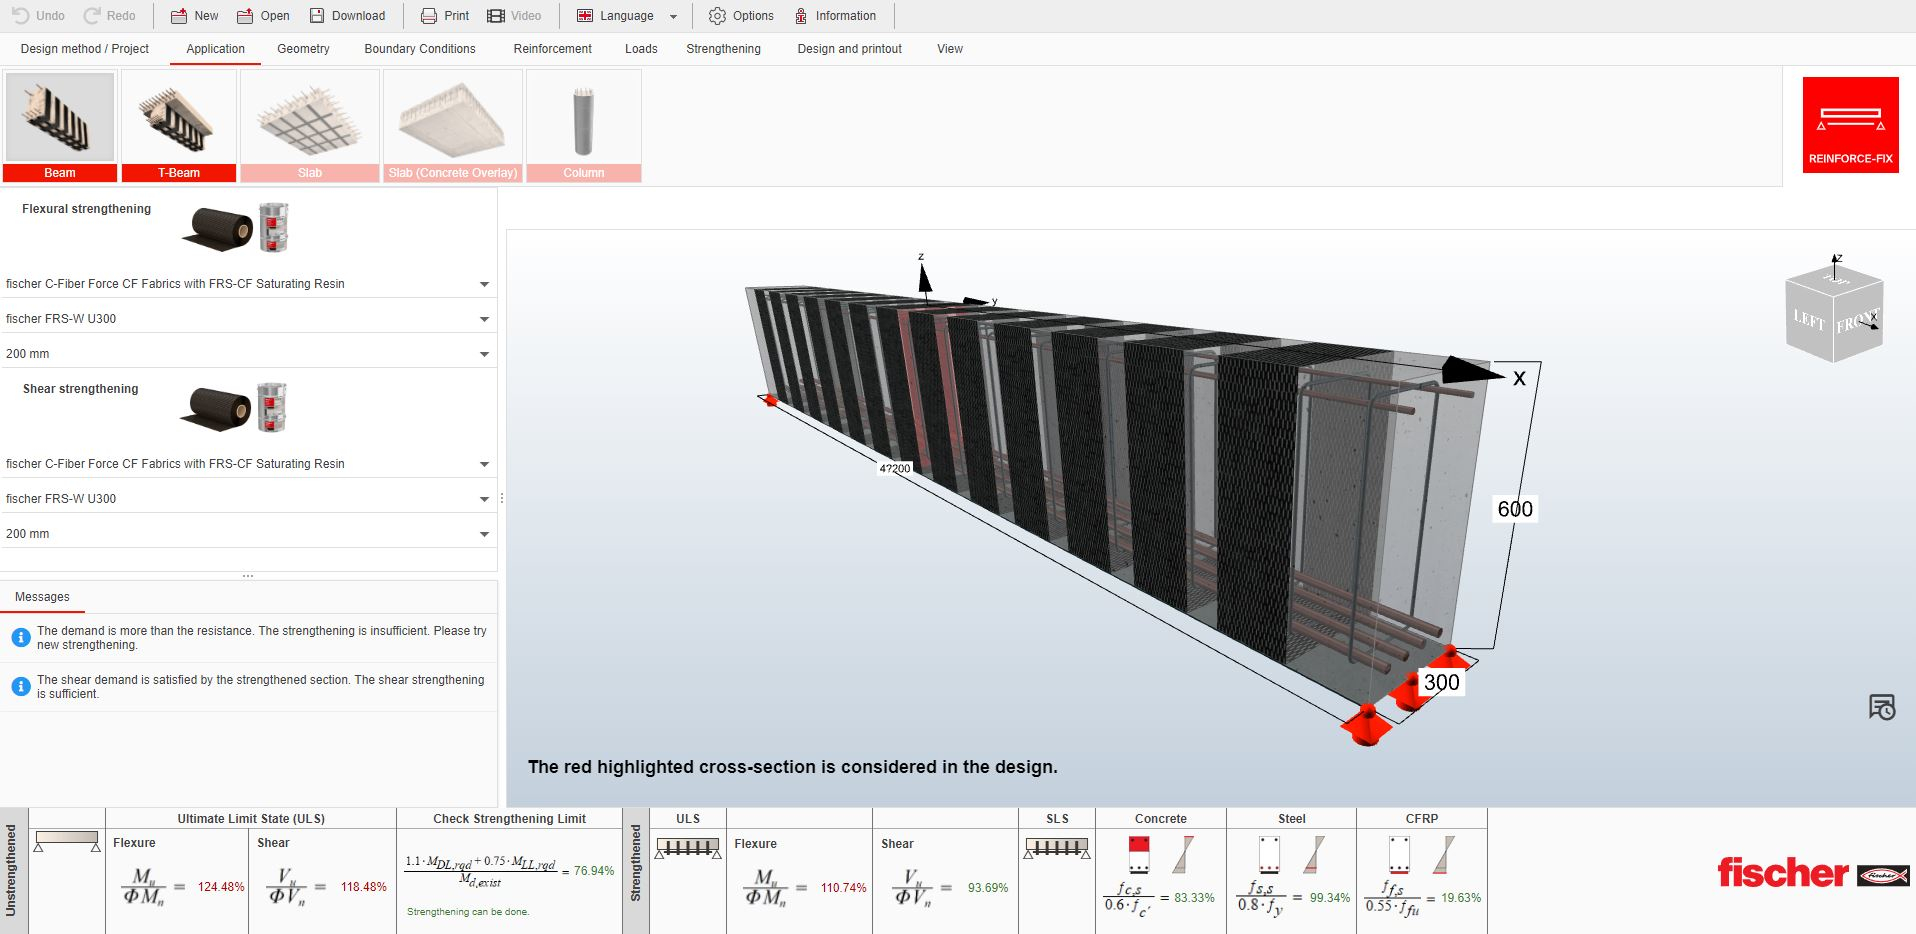The width and height of the screenshot is (1916, 934).
Task: Open a project file
Action: pyautogui.click(x=263, y=15)
